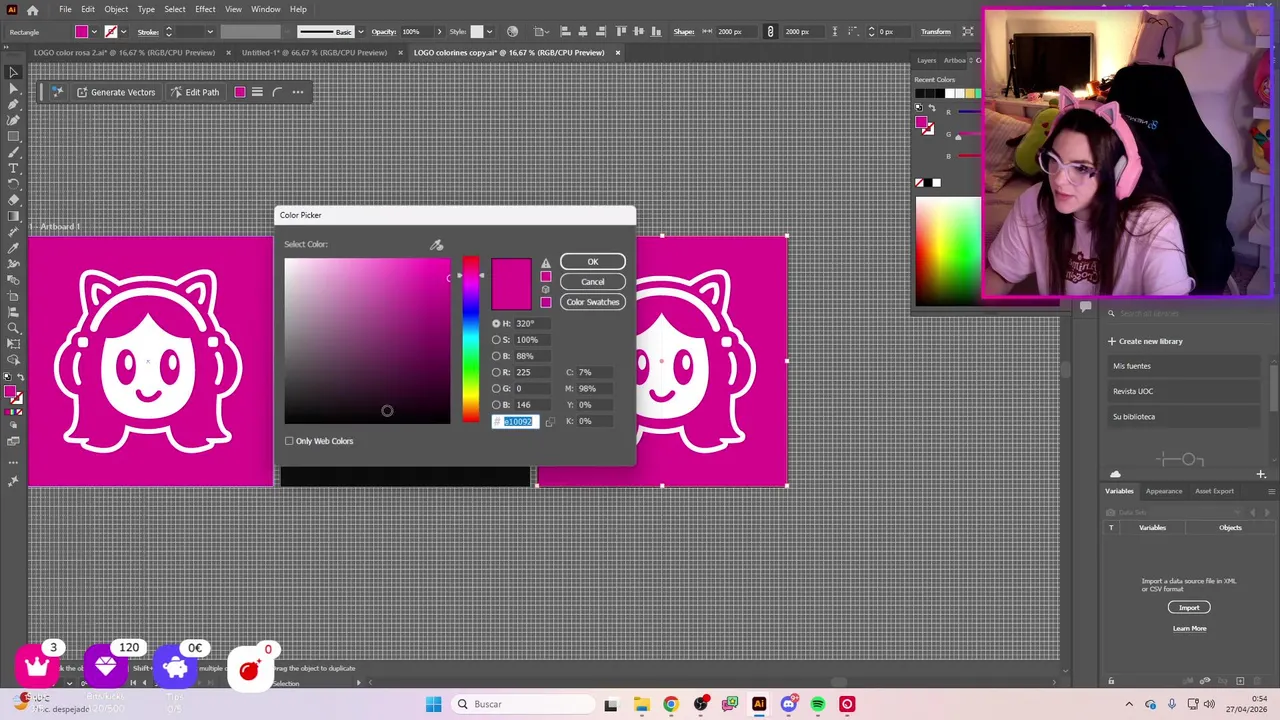Select the blue B radio button

click(x=496, y=405)
